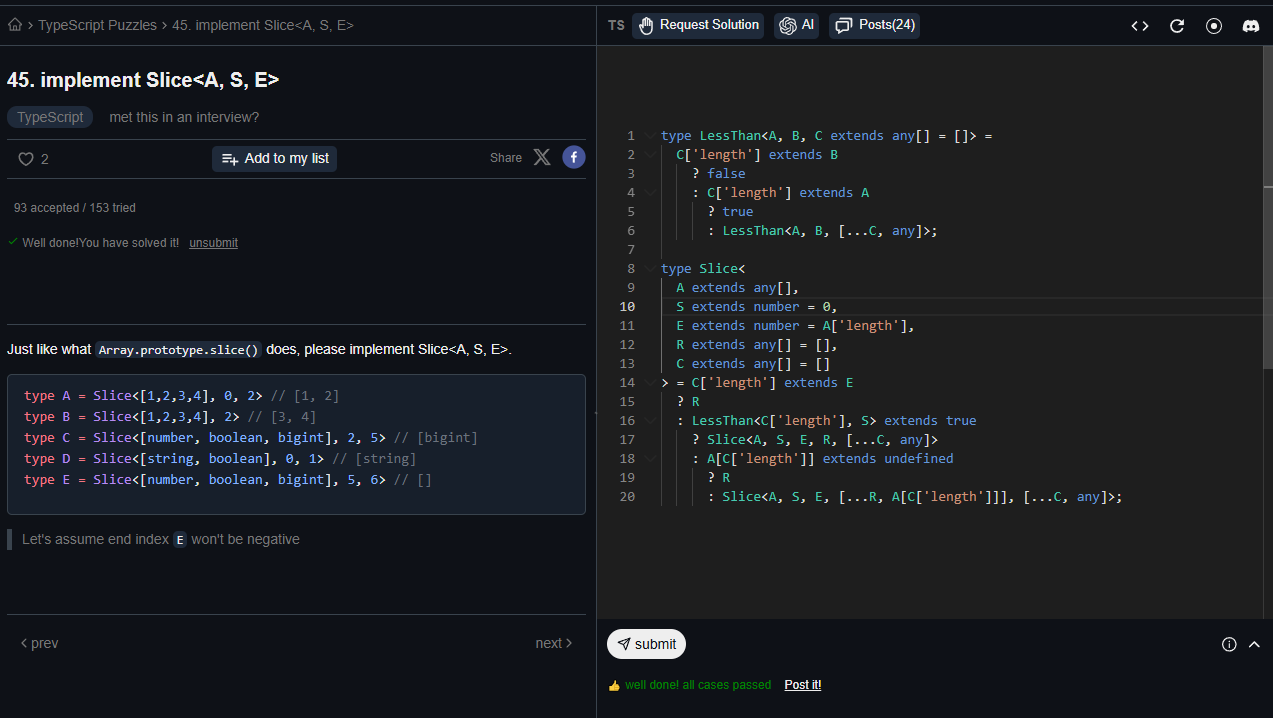This screenshot has height=718, width=1273.
Task: Collapse code fold at line 18
Action: point(650,458)
